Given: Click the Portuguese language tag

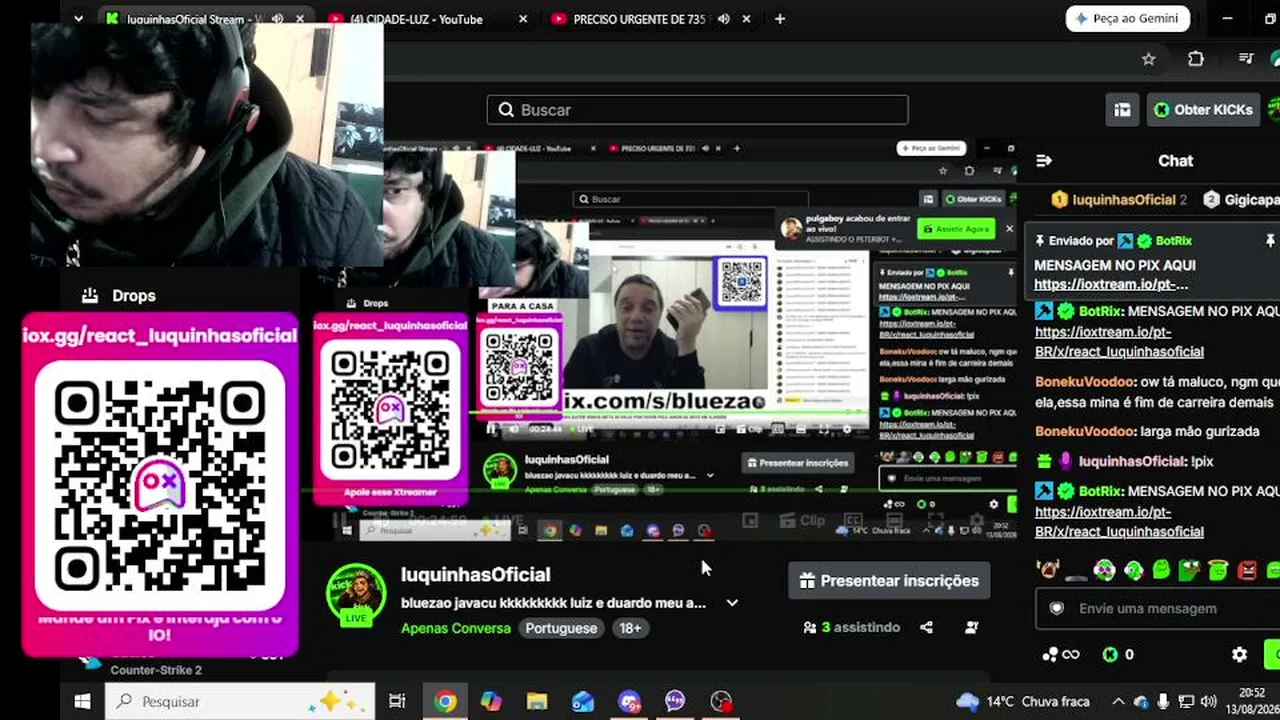Looking at the screenshot, I should 561,628.
